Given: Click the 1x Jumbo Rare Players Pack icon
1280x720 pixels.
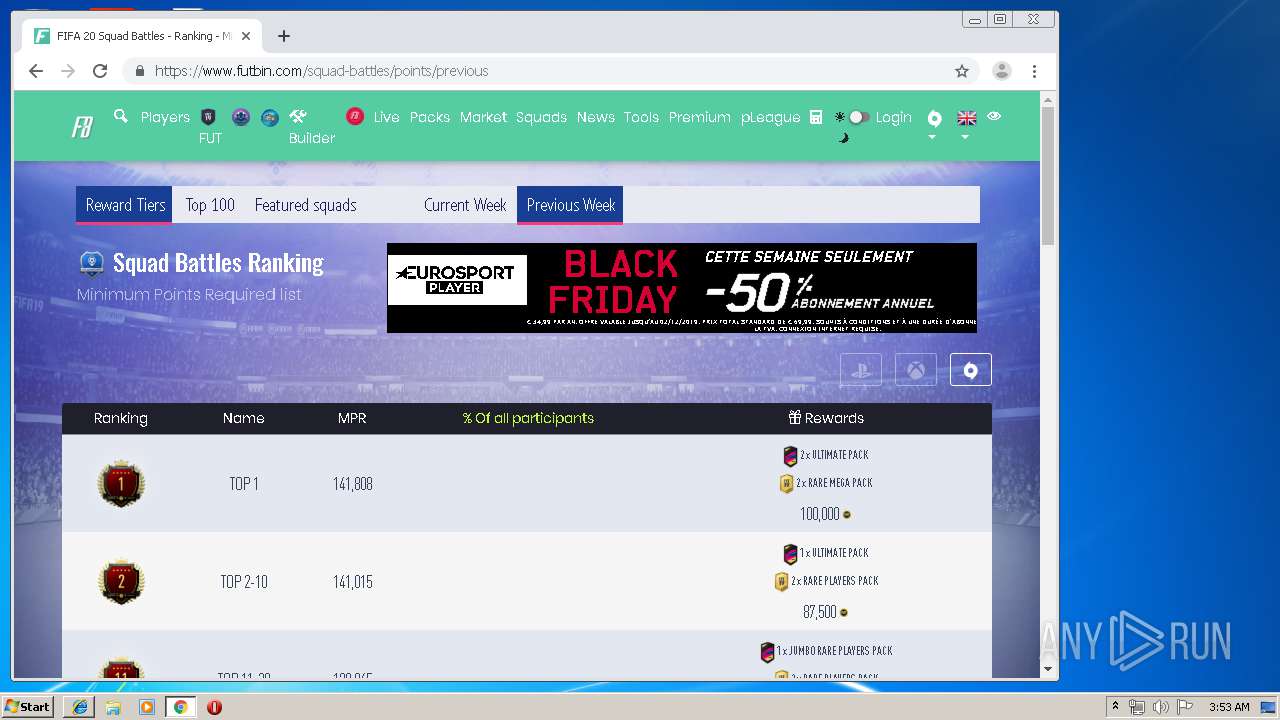Looking at the screenshot, I should pyautogui.click(x=767, y=652).
